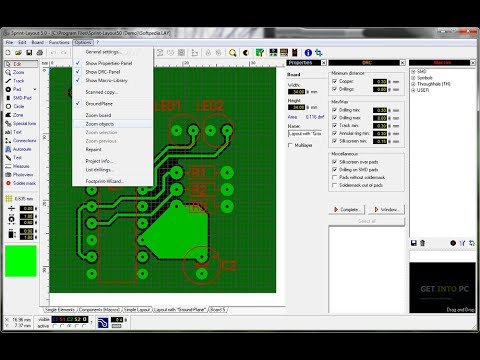
Task: Click the Open file toolbar icon
Action: pyautogui.click(x=19, y=53)
